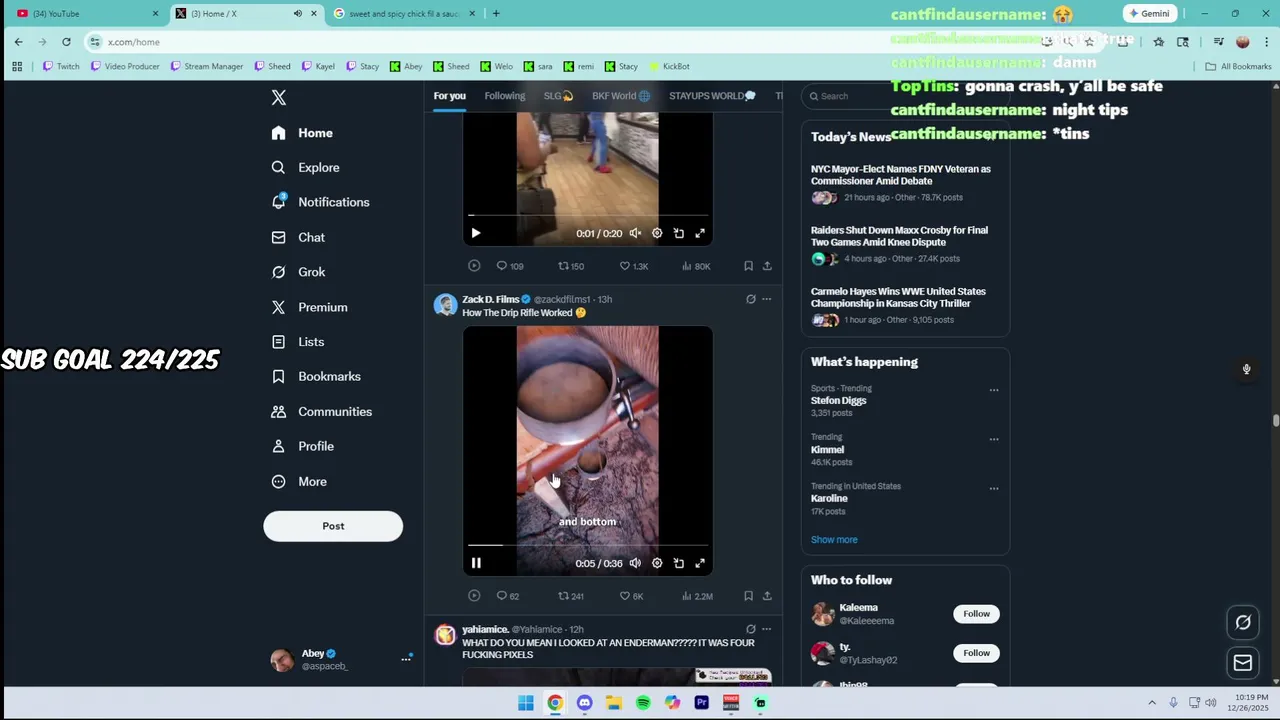Reload the page in Chrome
This screenshot has height=720, width=1280.
(x=66, y=41)
